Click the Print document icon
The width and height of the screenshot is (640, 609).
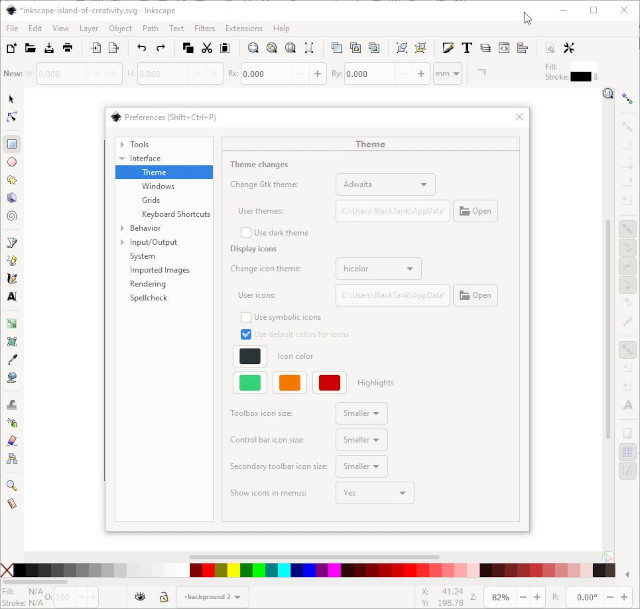[x=68, y=48]
